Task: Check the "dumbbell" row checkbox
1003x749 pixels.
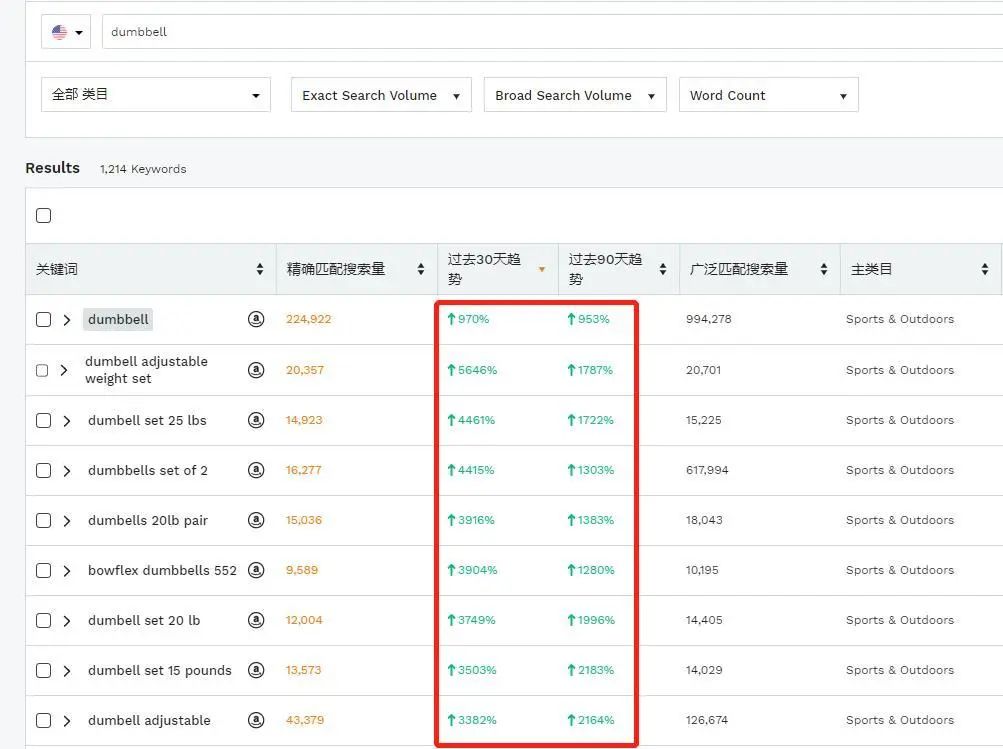Action: point(43,319)
